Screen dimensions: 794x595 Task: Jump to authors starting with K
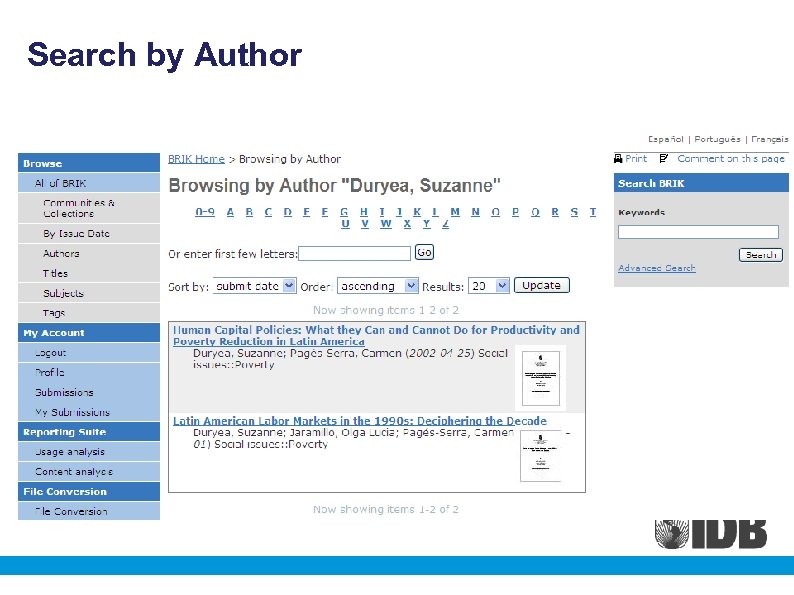coord(417,212)
